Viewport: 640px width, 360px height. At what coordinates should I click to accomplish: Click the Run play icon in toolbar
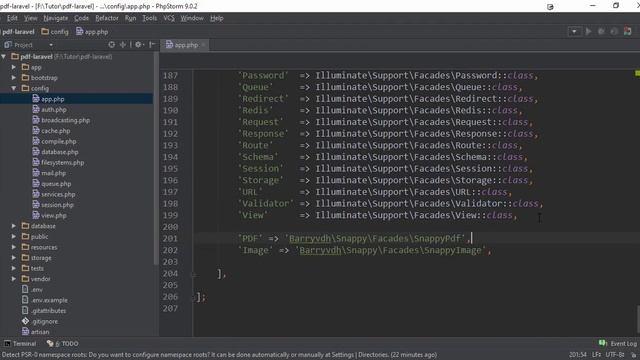coord(588,31)
